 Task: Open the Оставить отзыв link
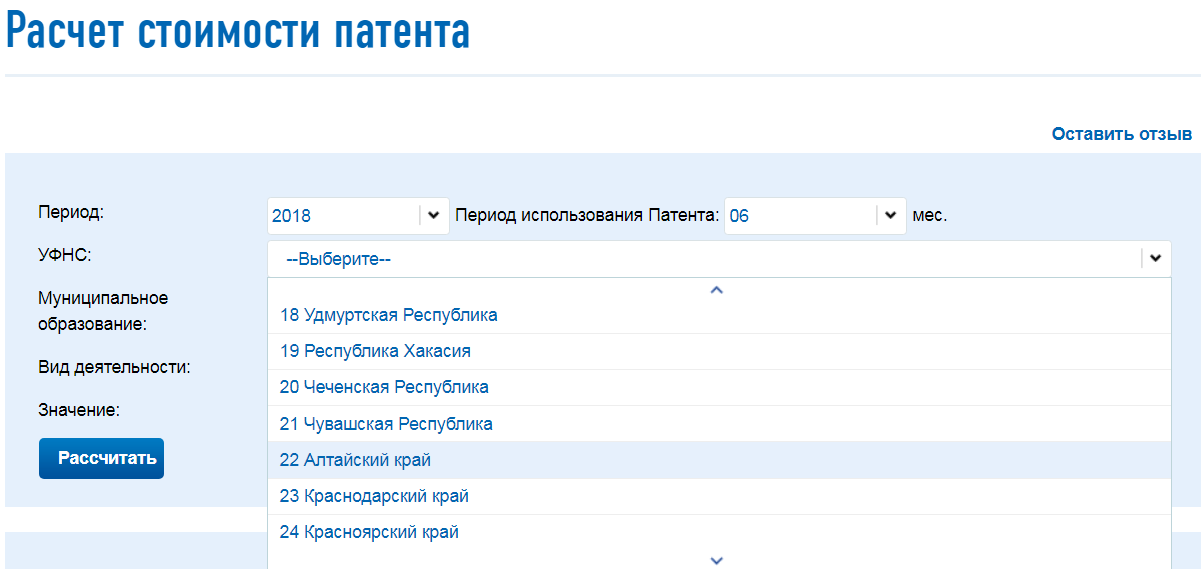pos(1121,134)
